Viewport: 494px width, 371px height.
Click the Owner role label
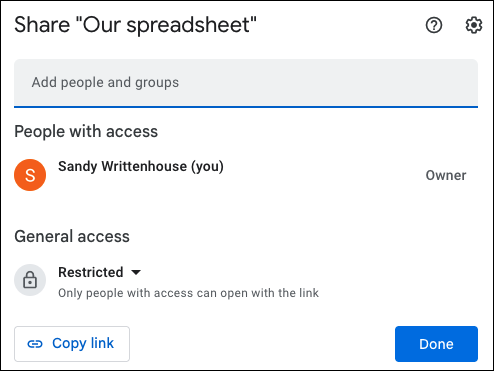pos(446,175)
